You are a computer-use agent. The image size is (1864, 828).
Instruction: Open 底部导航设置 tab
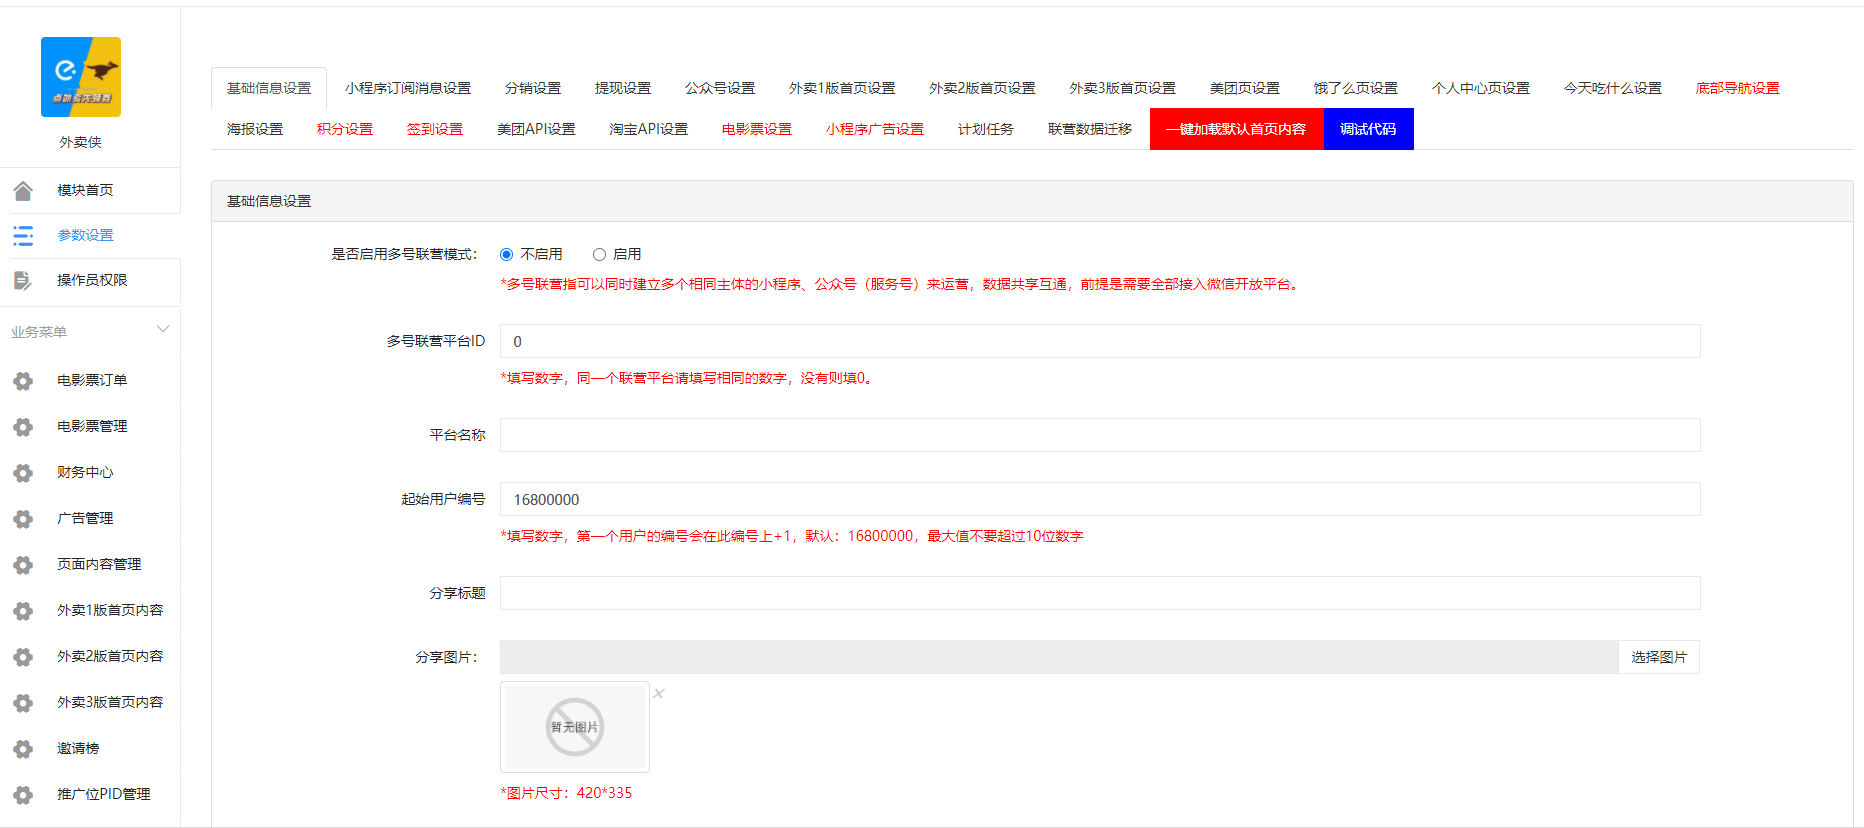[1738, 88]
